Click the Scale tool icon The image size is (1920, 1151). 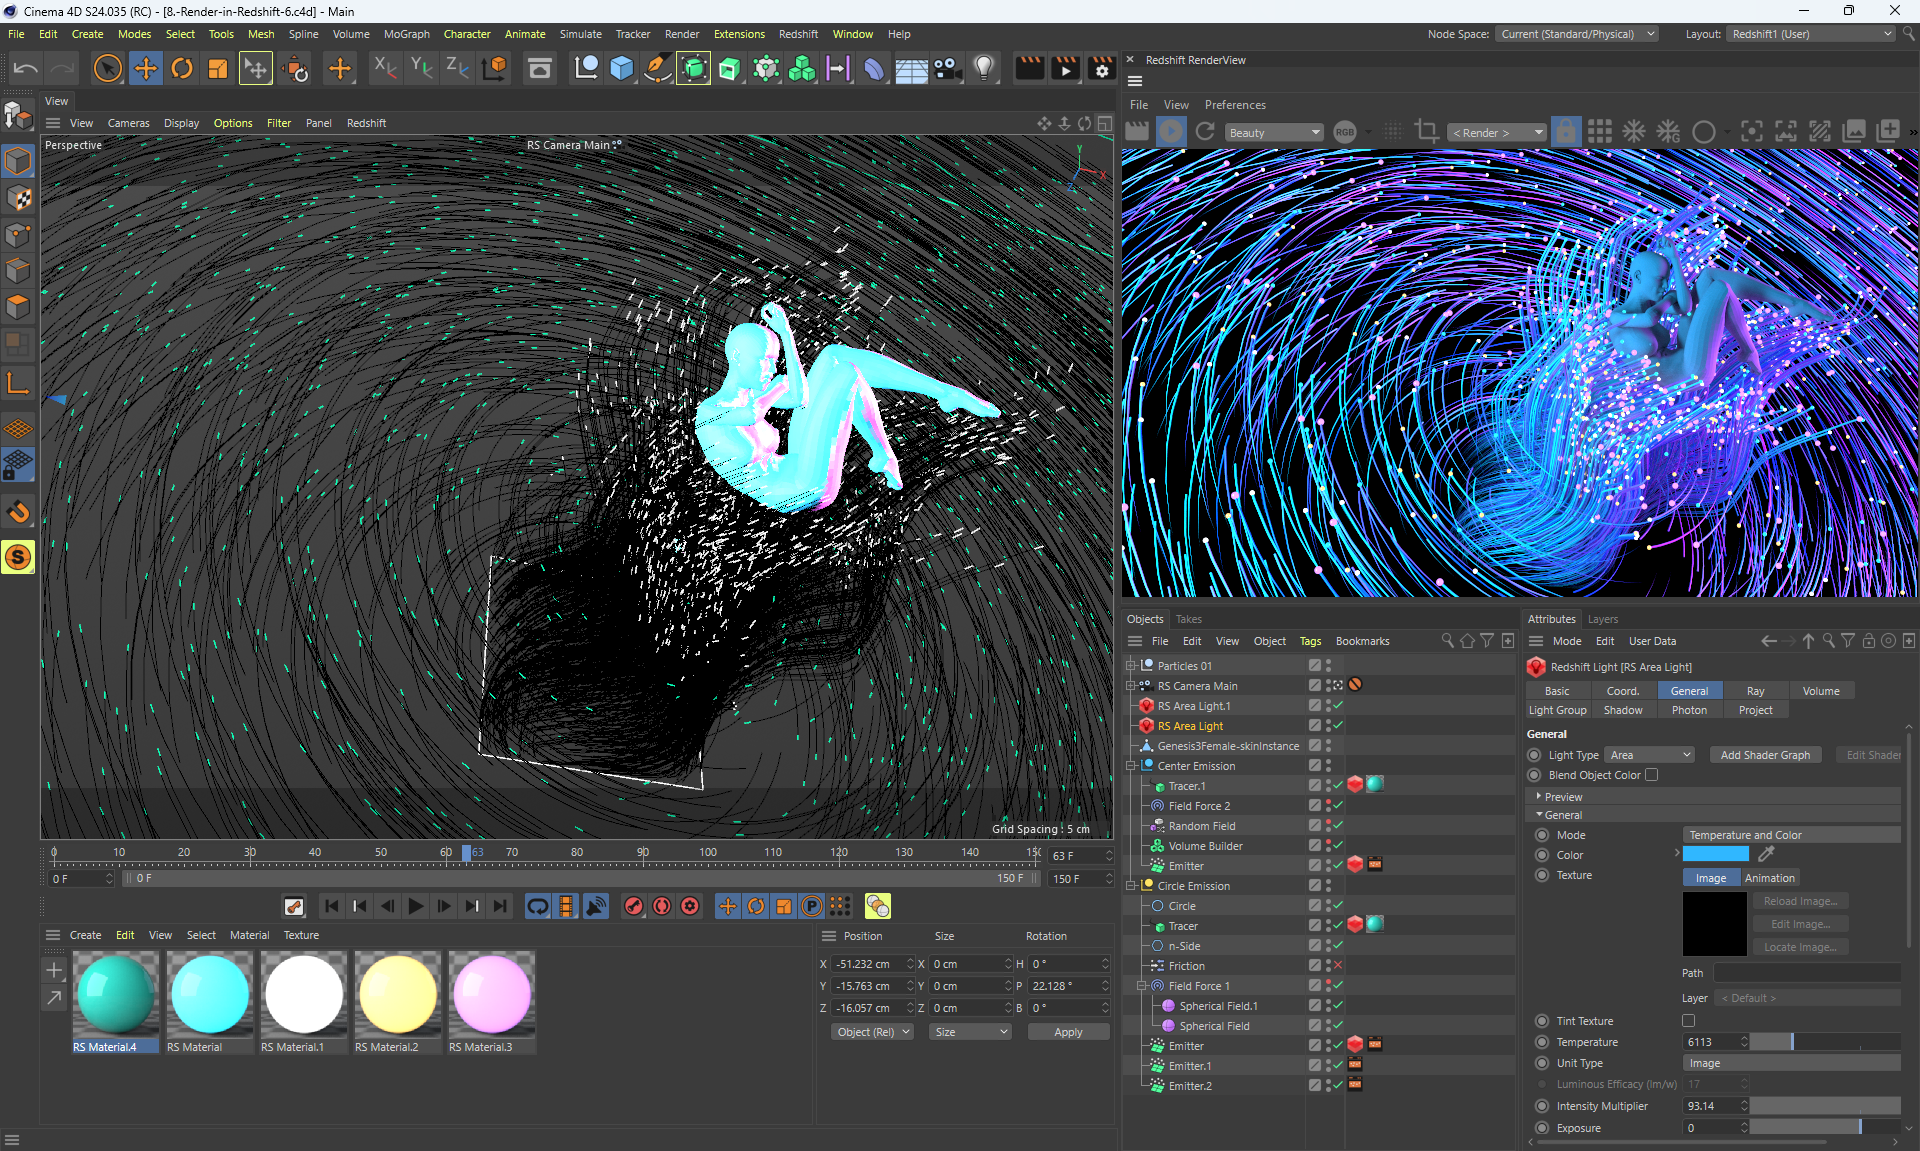pos(217,69)
